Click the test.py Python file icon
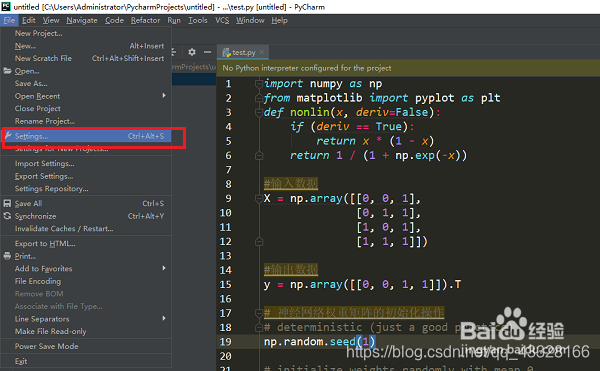Screen dimensions: 600x371 pyautogui.click(x=226, y=52)
